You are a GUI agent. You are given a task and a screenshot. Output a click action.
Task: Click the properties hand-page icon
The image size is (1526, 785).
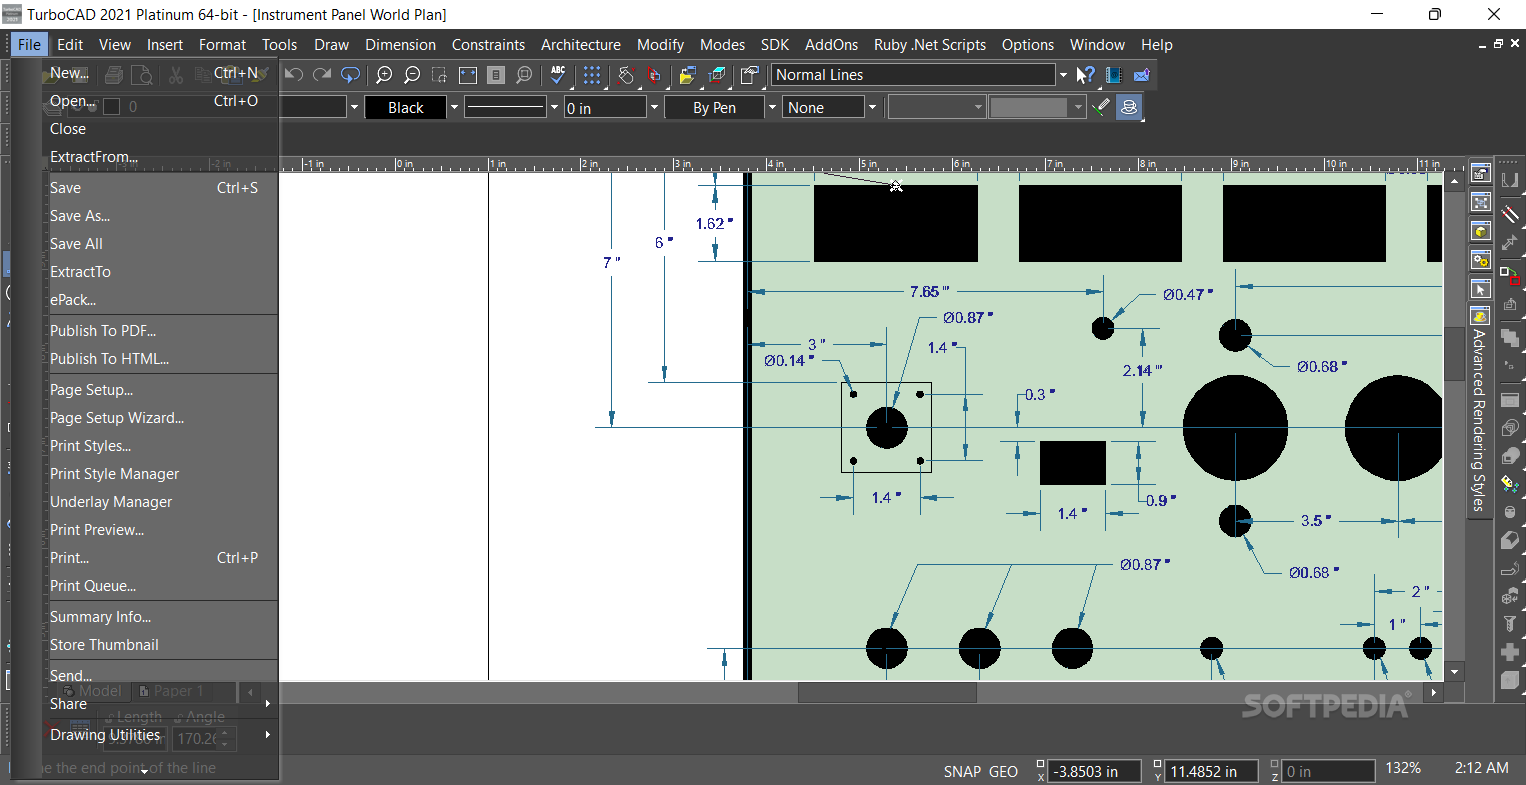tap(750, 75)
